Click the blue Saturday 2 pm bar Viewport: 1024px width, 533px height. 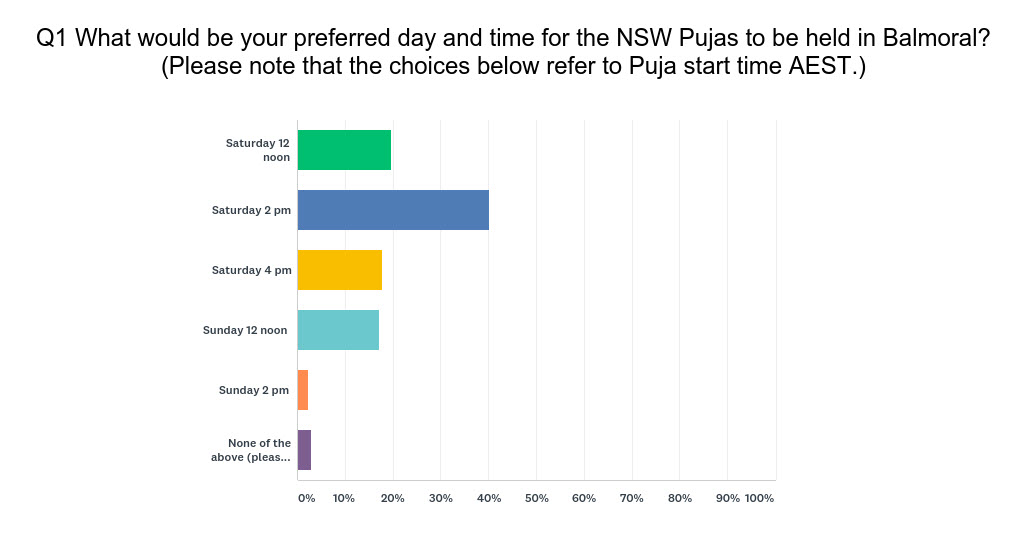[x=393, y=210]
